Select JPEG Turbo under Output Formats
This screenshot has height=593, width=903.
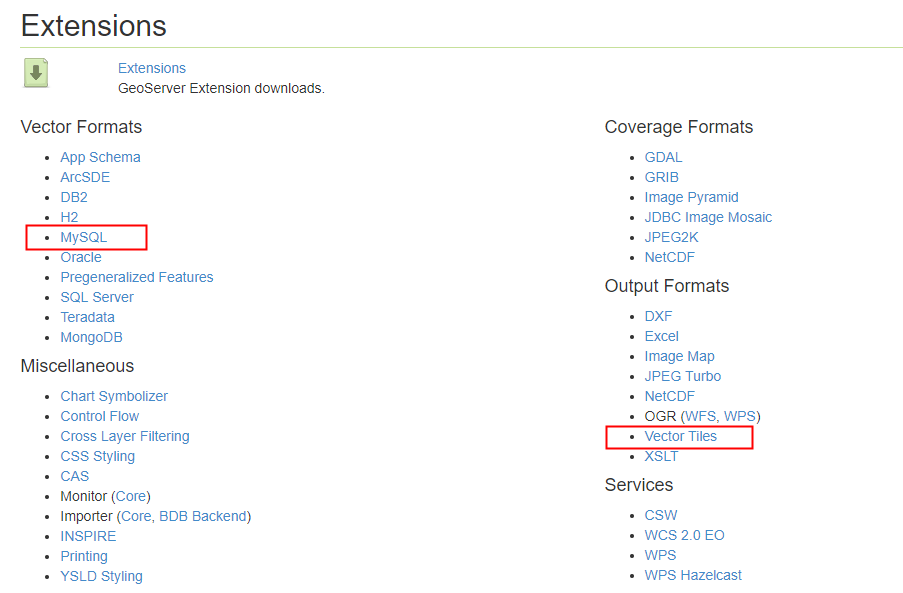(682, 376)
